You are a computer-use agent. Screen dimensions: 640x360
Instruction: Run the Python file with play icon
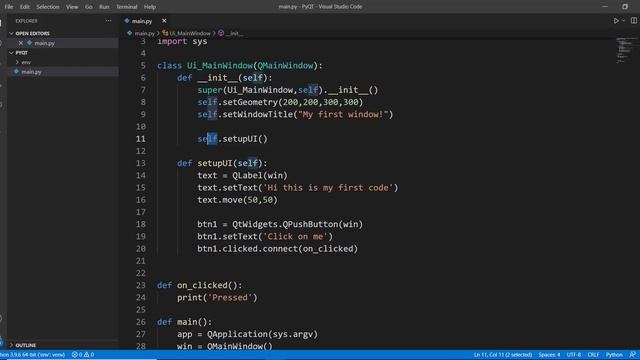pos(616,20)
